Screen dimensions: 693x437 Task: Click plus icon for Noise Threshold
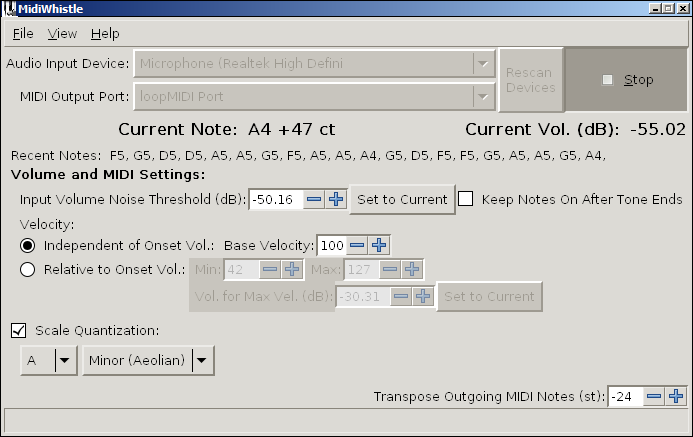(x=336, y=199)
